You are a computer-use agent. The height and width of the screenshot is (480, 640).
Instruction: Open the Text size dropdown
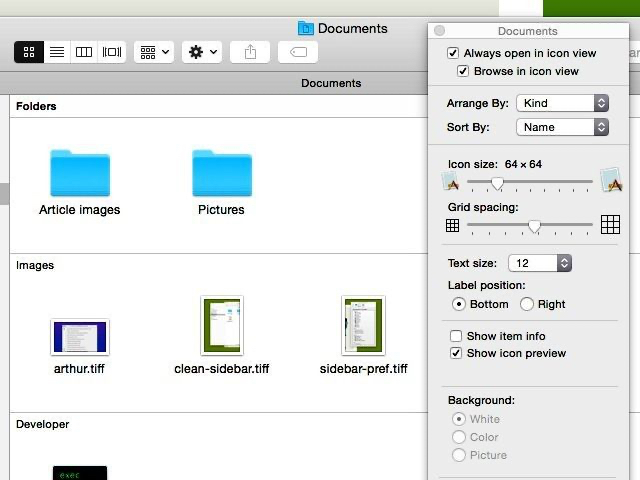pyautogui.click(x=540, y=263)
